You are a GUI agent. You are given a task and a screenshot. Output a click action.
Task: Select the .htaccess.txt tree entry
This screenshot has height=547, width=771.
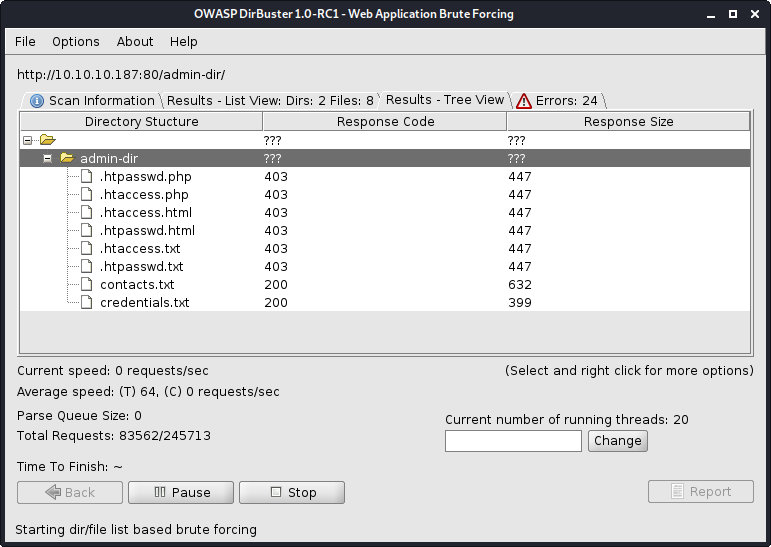click(140, 248)
